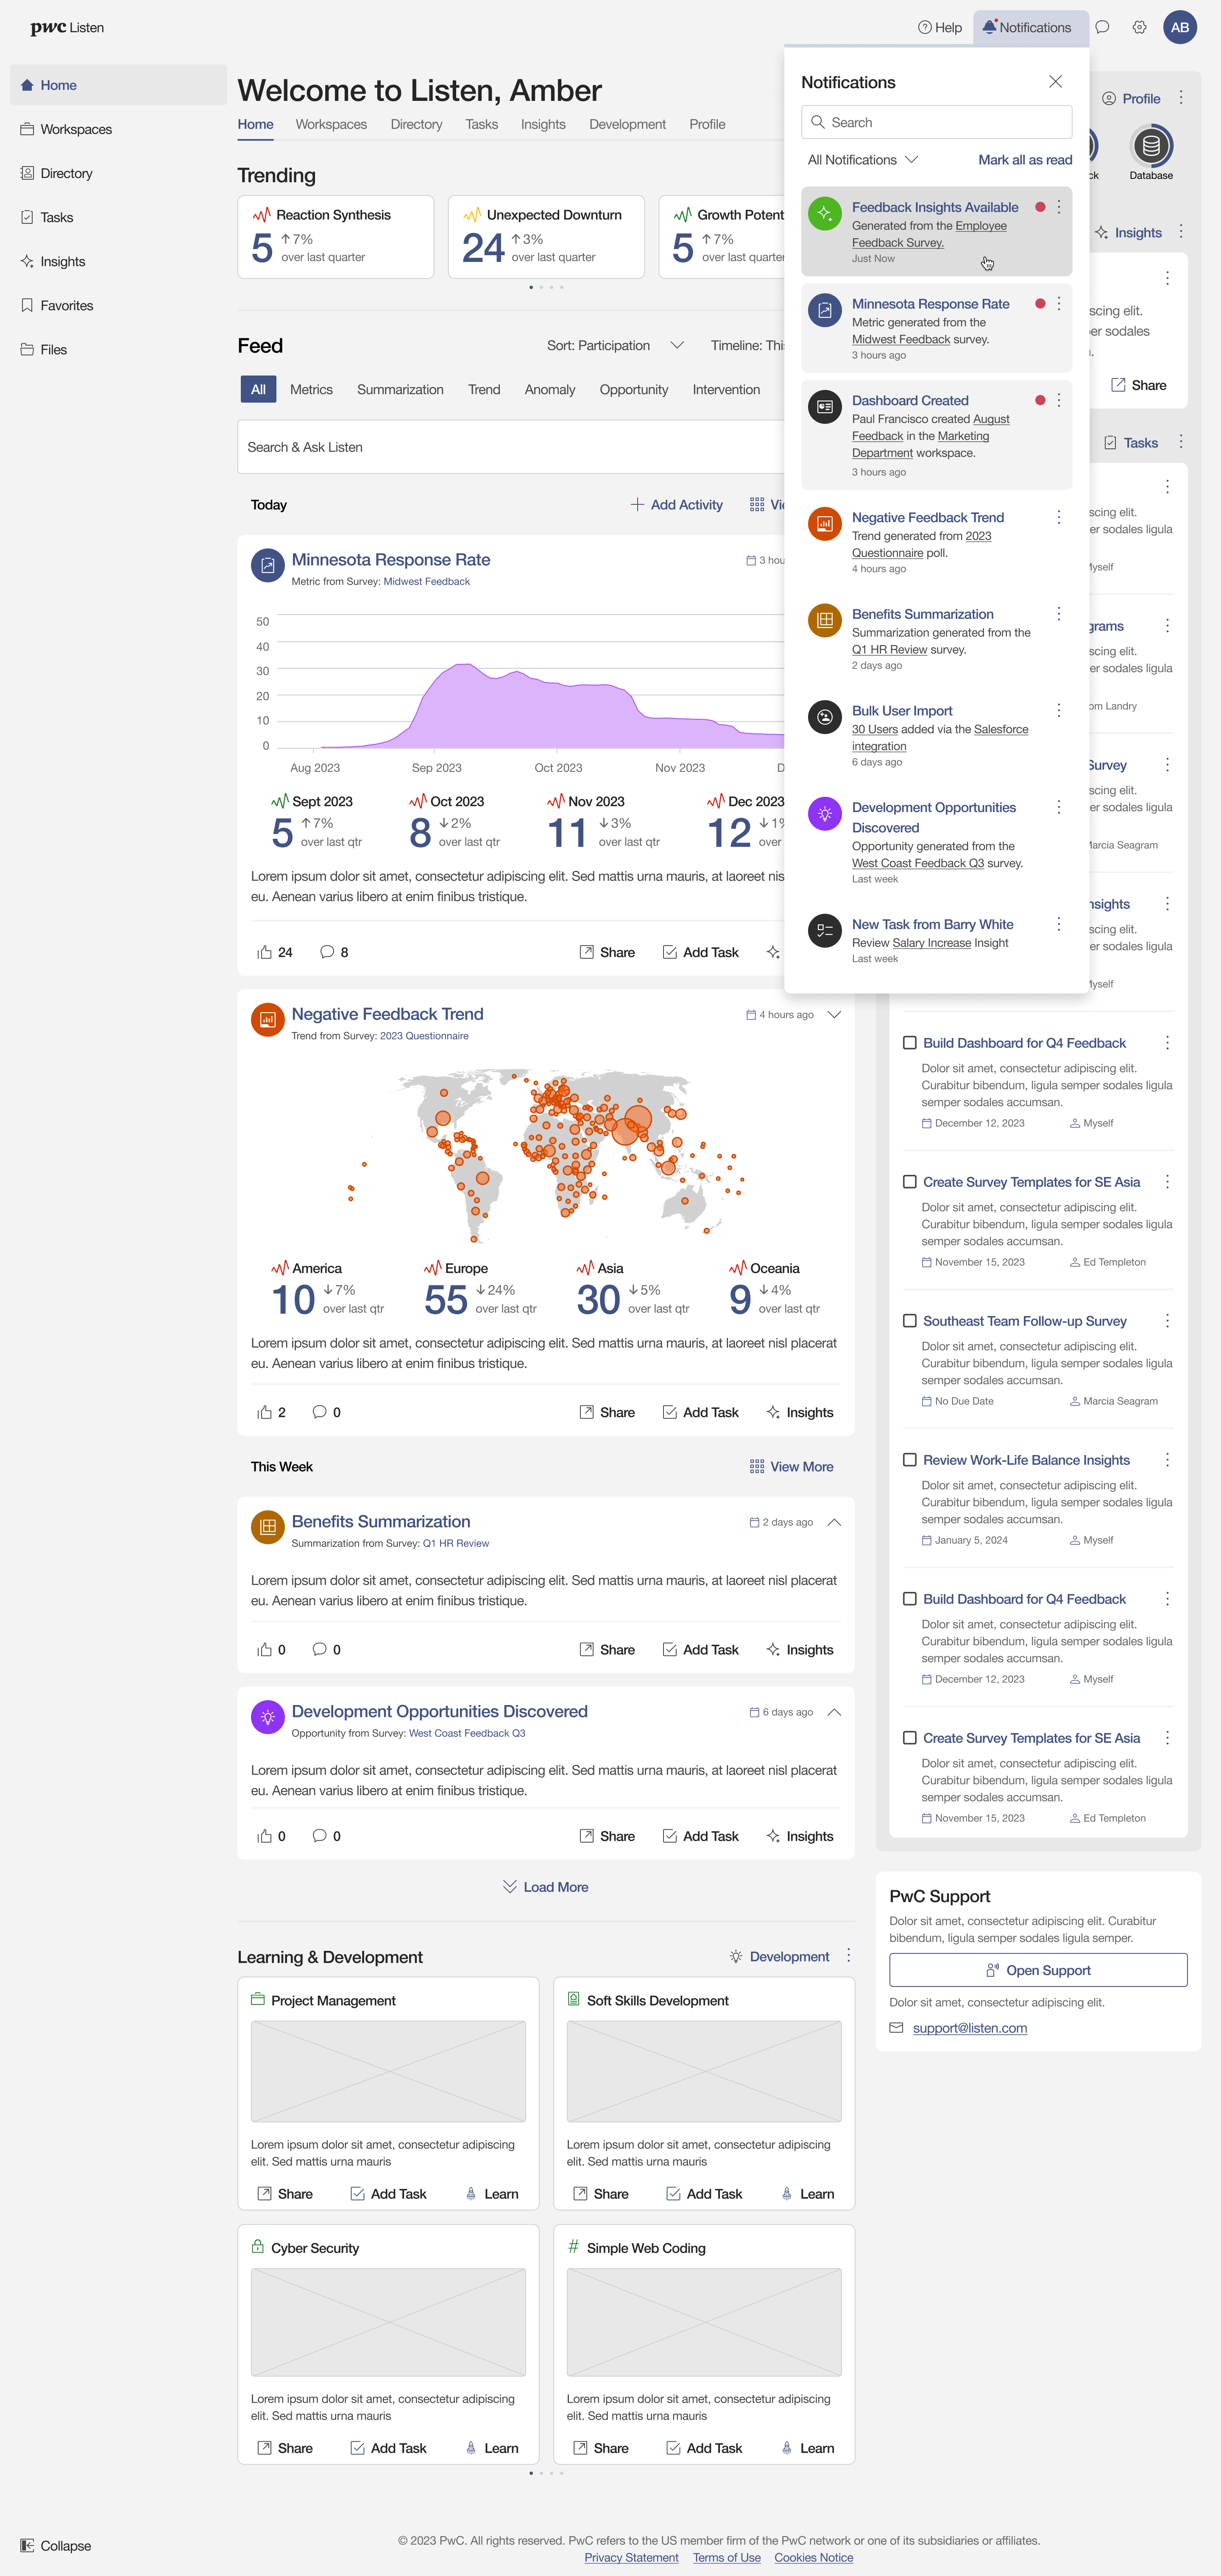
Task: Click Load More in the feed
Action: point(545,1887)
